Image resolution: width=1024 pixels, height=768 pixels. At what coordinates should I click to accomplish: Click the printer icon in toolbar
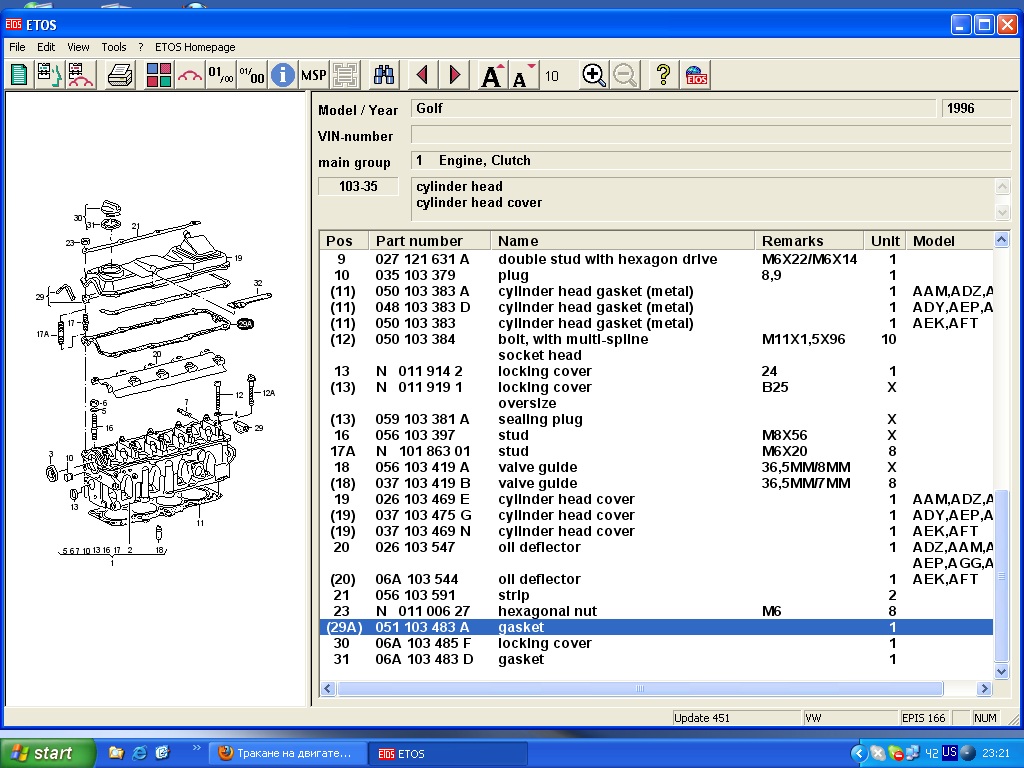pyautogui.click(x=121, y=75)
